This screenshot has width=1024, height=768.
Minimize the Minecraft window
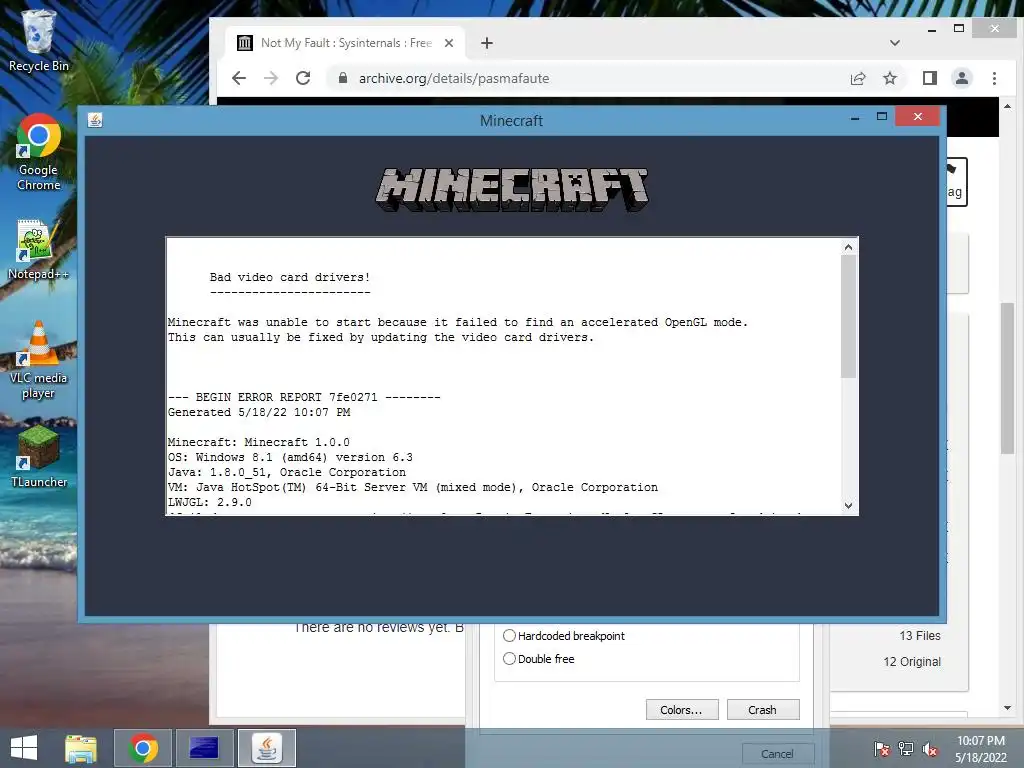pos(854,118)
